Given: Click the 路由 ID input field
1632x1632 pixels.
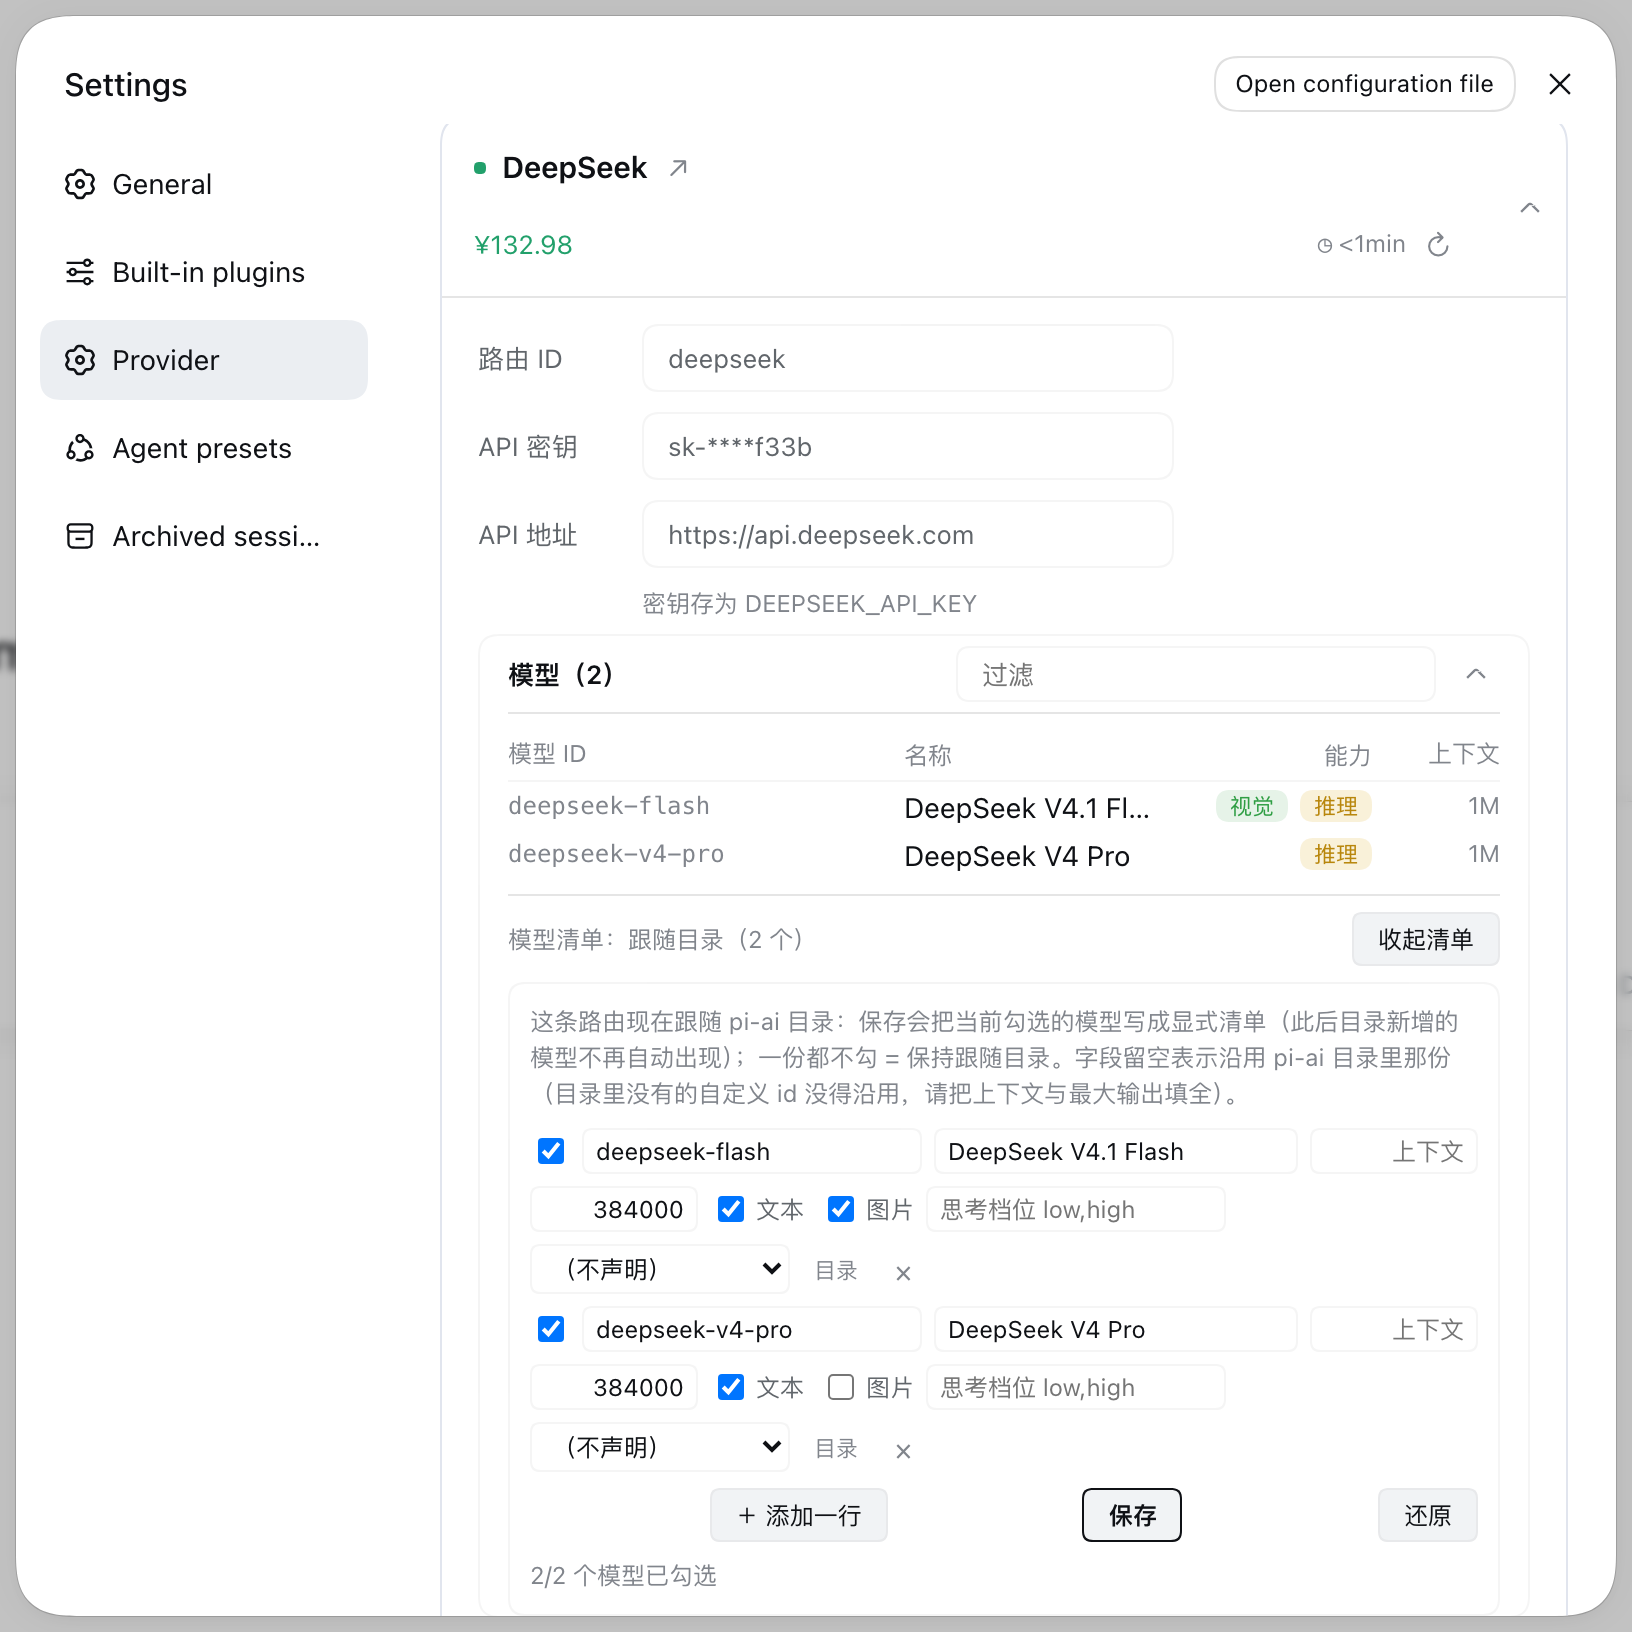Looking at the screenshot, I should [908, 358].
